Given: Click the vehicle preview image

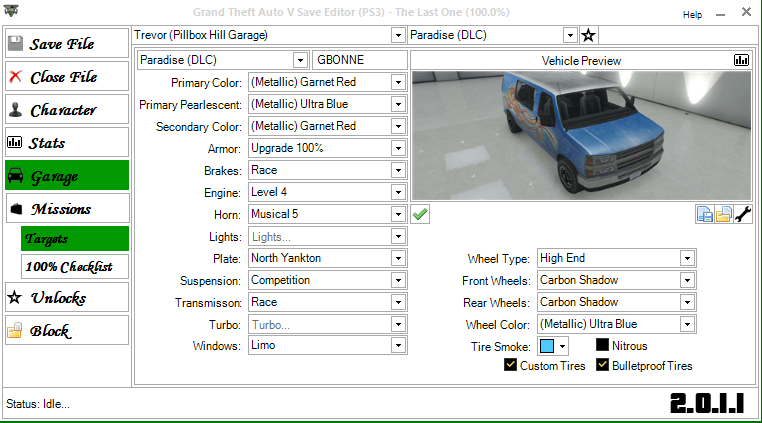Looking at the screenshot, I should [x=581, y=136].
